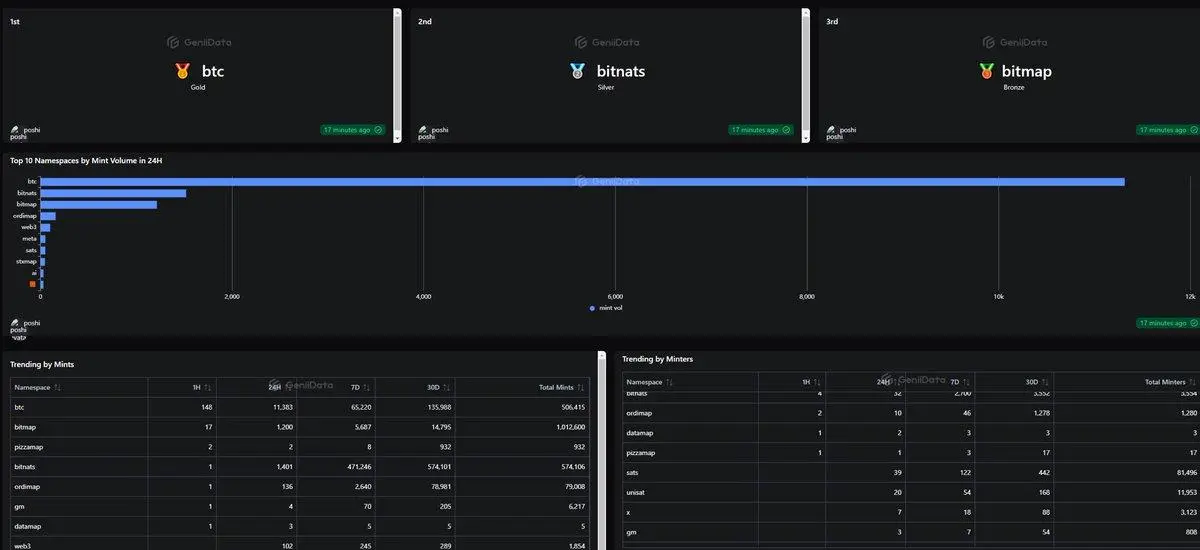Click the poshi avatar under the bar chart
This screenshot has width=1200, height=550.
pos(16,323)
